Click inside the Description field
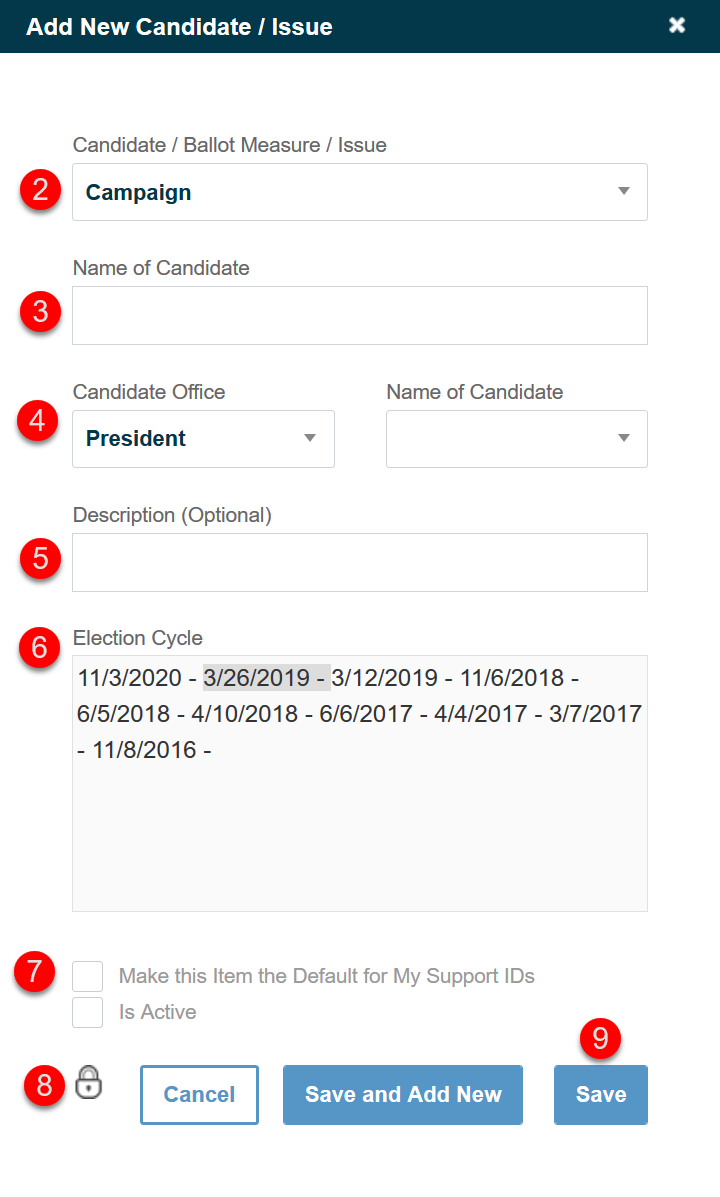 pos(360,562)
